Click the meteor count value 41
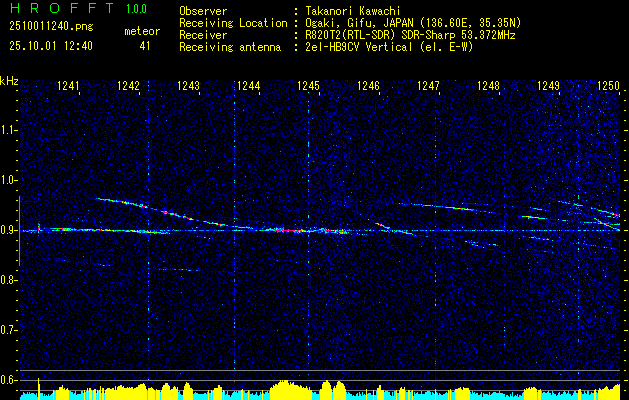Screen dimensions: 629x400 pos(145,46)
